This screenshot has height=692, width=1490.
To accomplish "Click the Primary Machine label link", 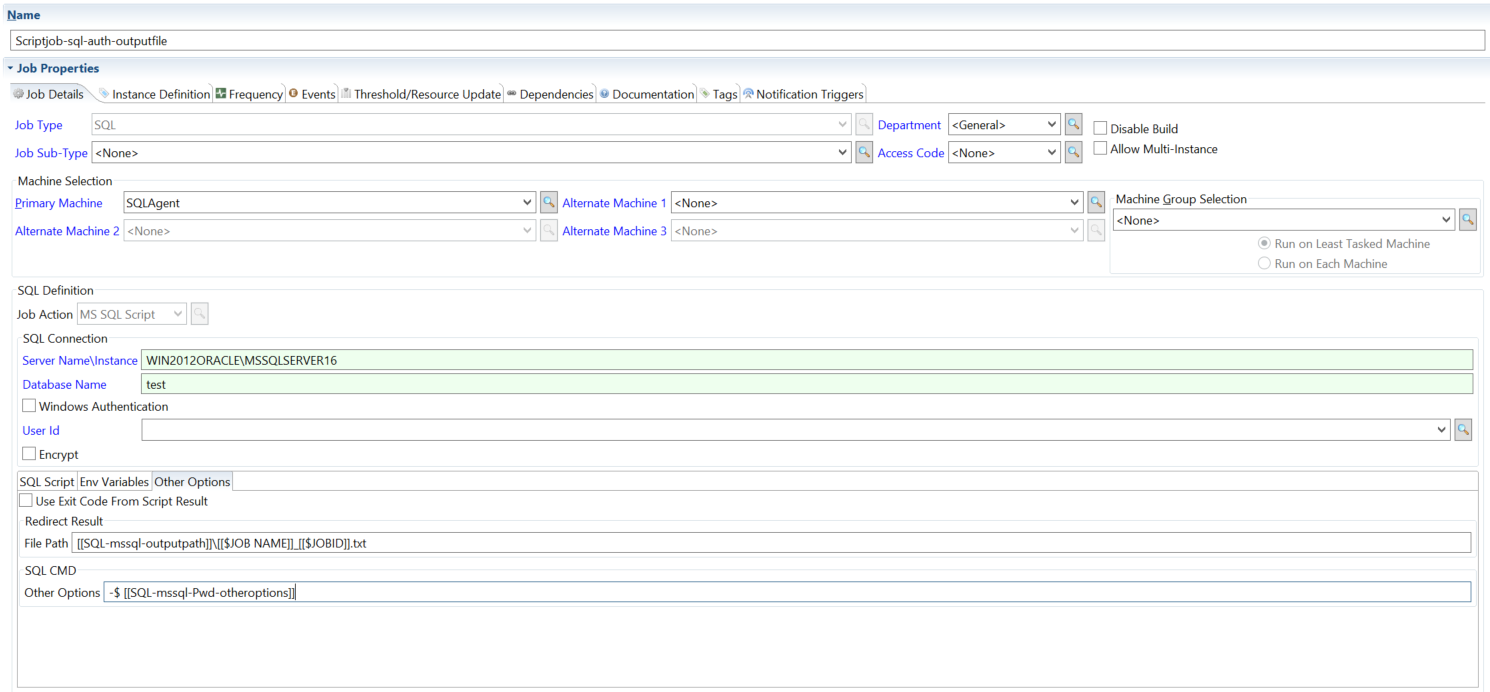I will click(x=59, y=203).
